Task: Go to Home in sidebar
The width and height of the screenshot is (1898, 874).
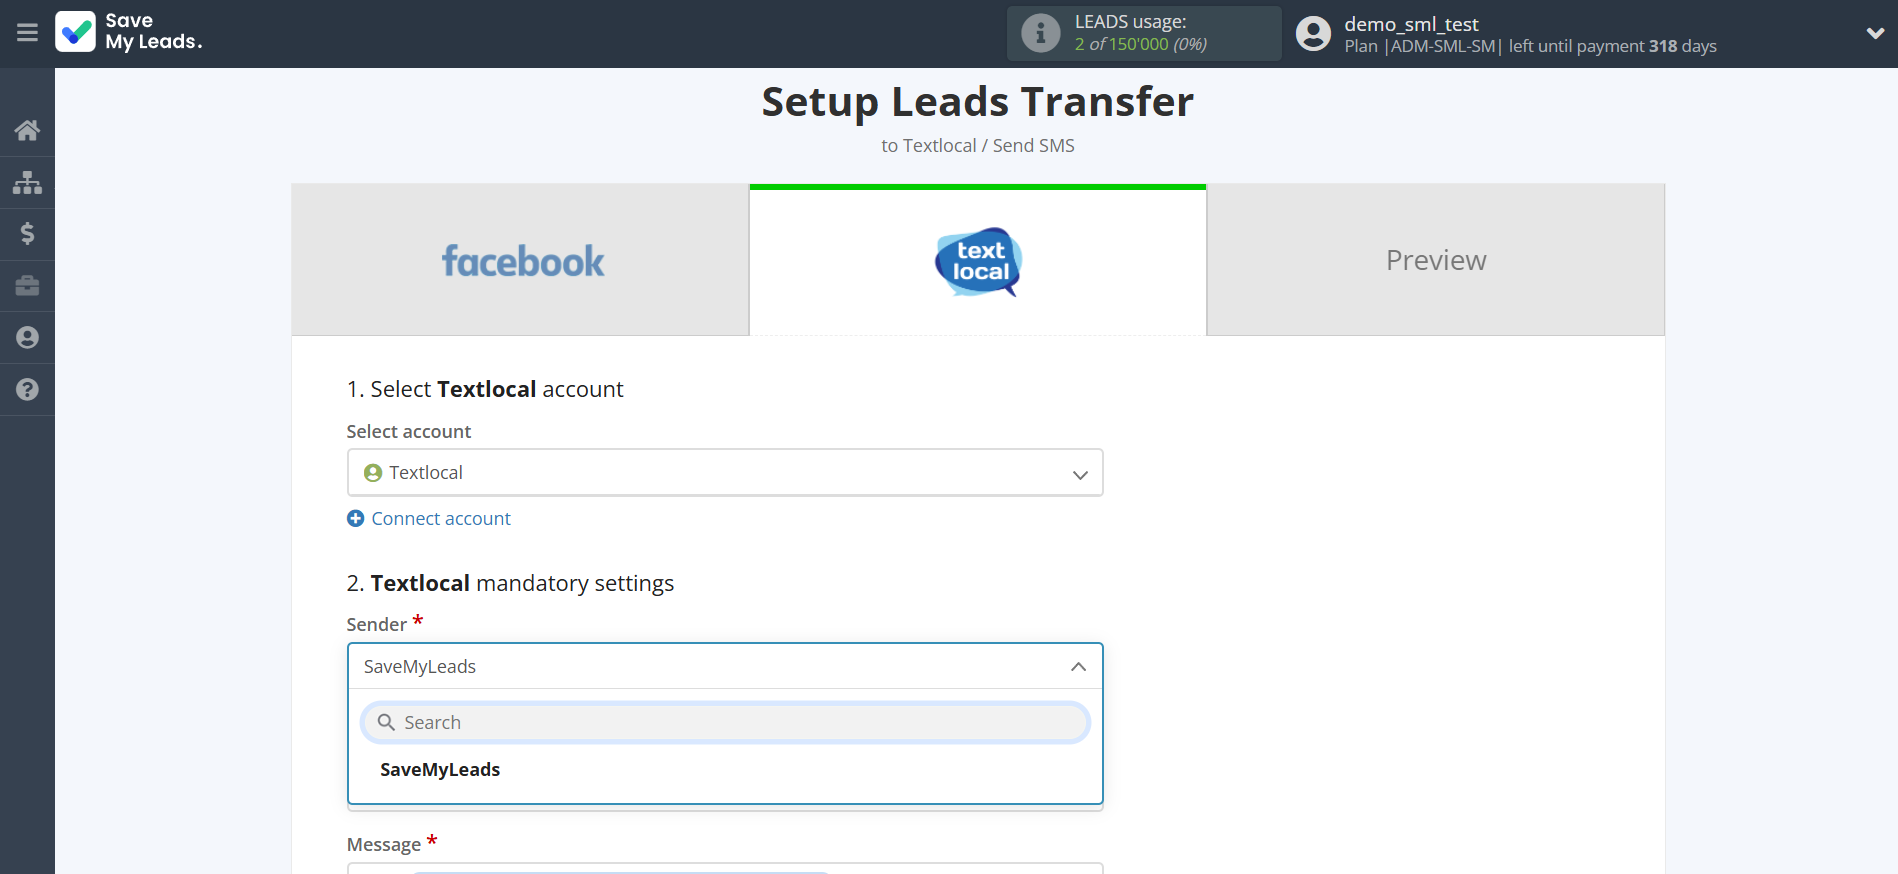Action: [x=27, y=130]
